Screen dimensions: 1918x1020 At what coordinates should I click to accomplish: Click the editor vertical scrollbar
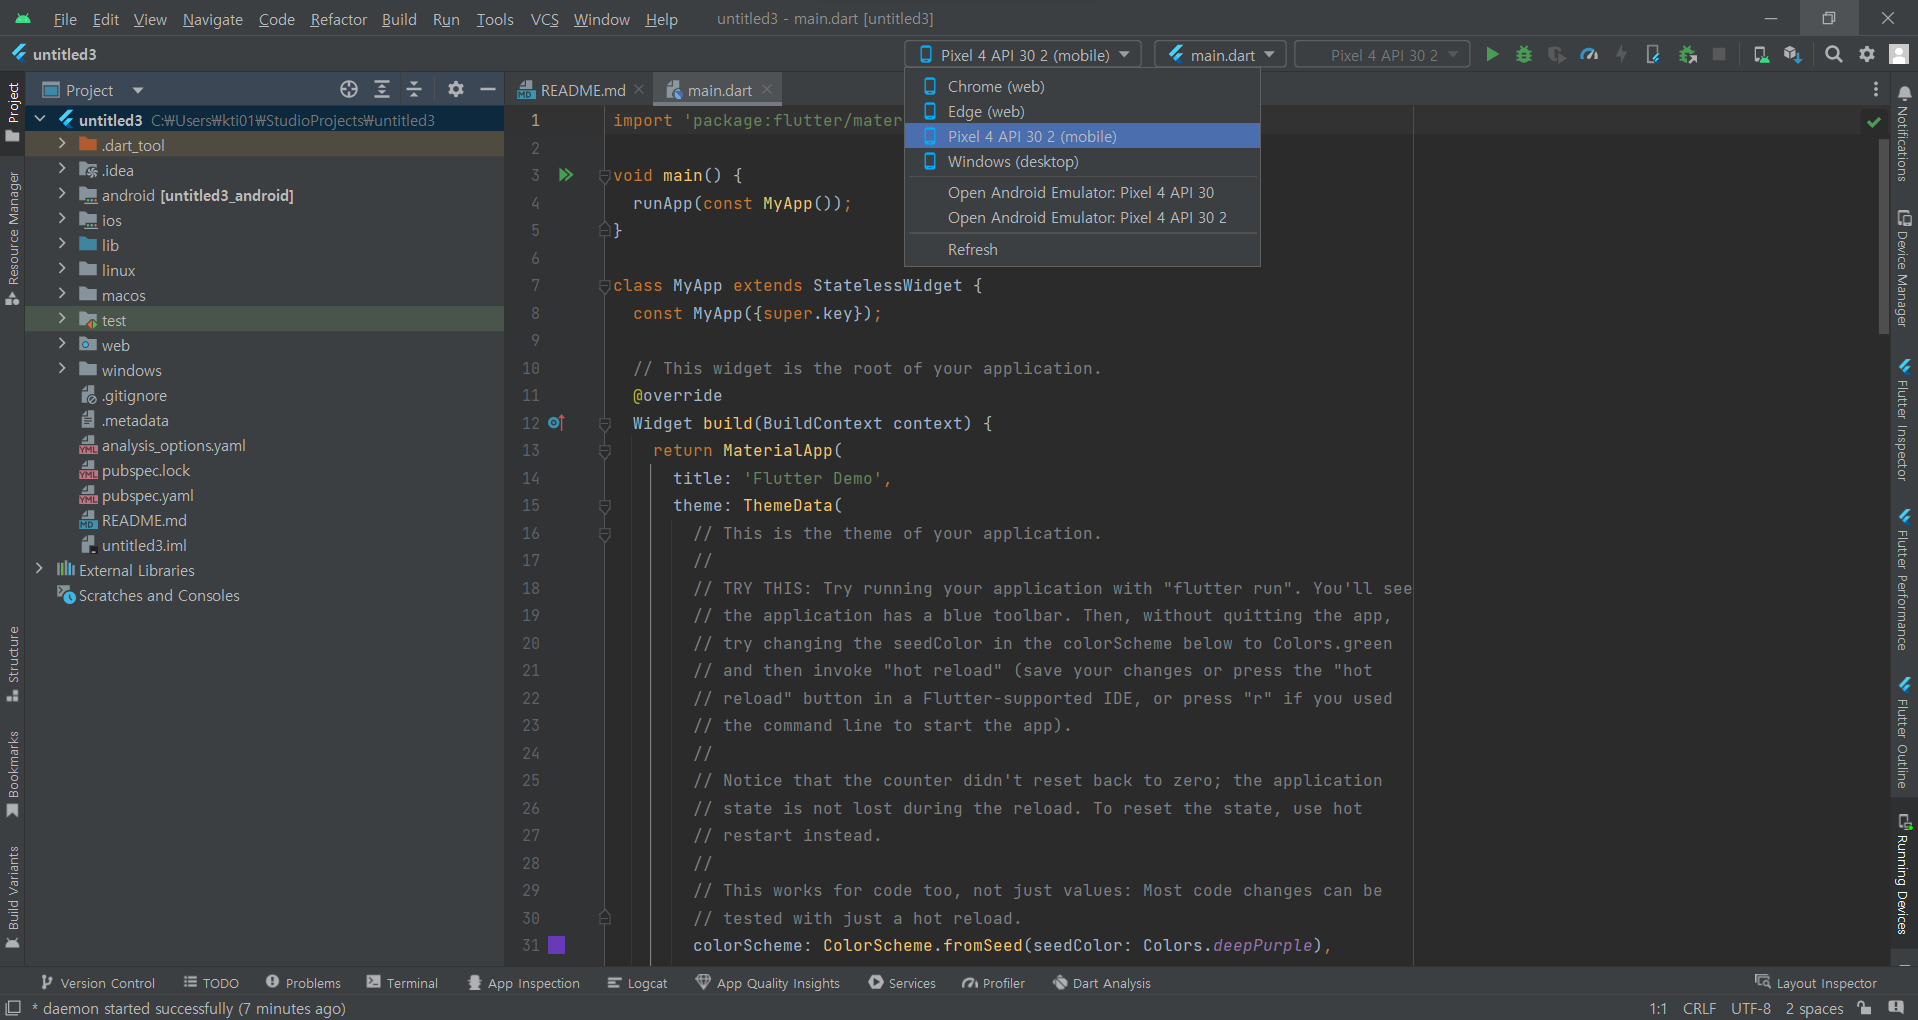click(x=1884, y=235)
